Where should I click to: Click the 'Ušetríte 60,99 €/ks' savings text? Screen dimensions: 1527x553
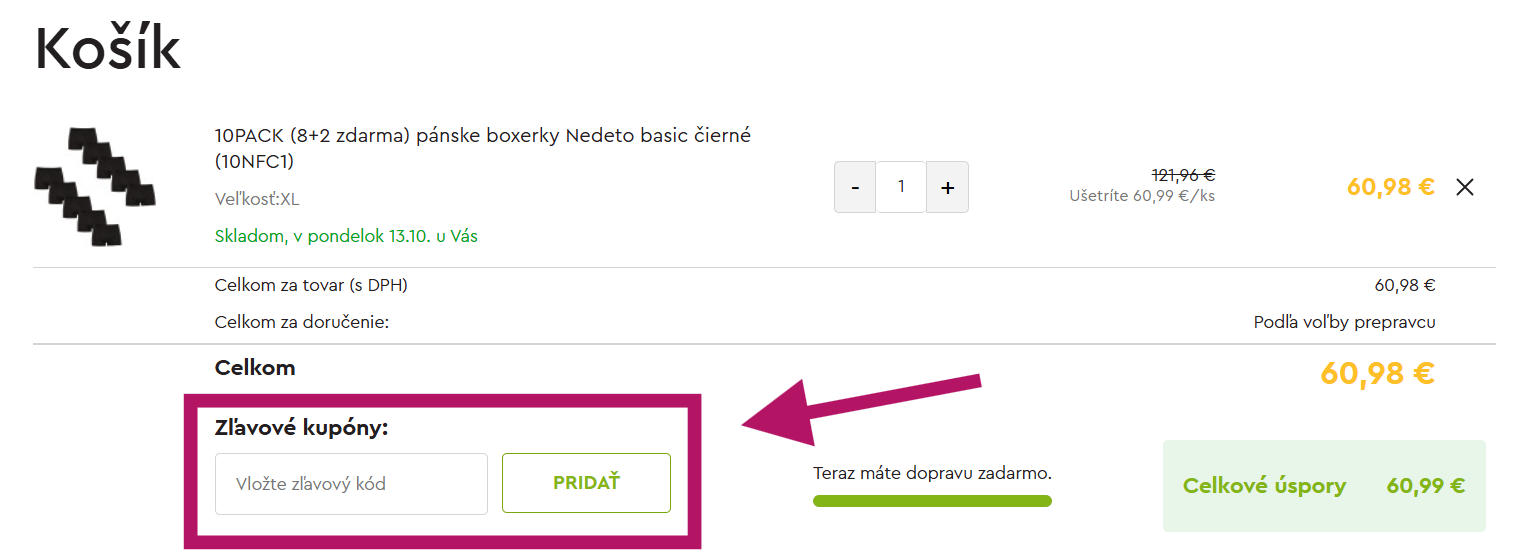pos(1141,196)
